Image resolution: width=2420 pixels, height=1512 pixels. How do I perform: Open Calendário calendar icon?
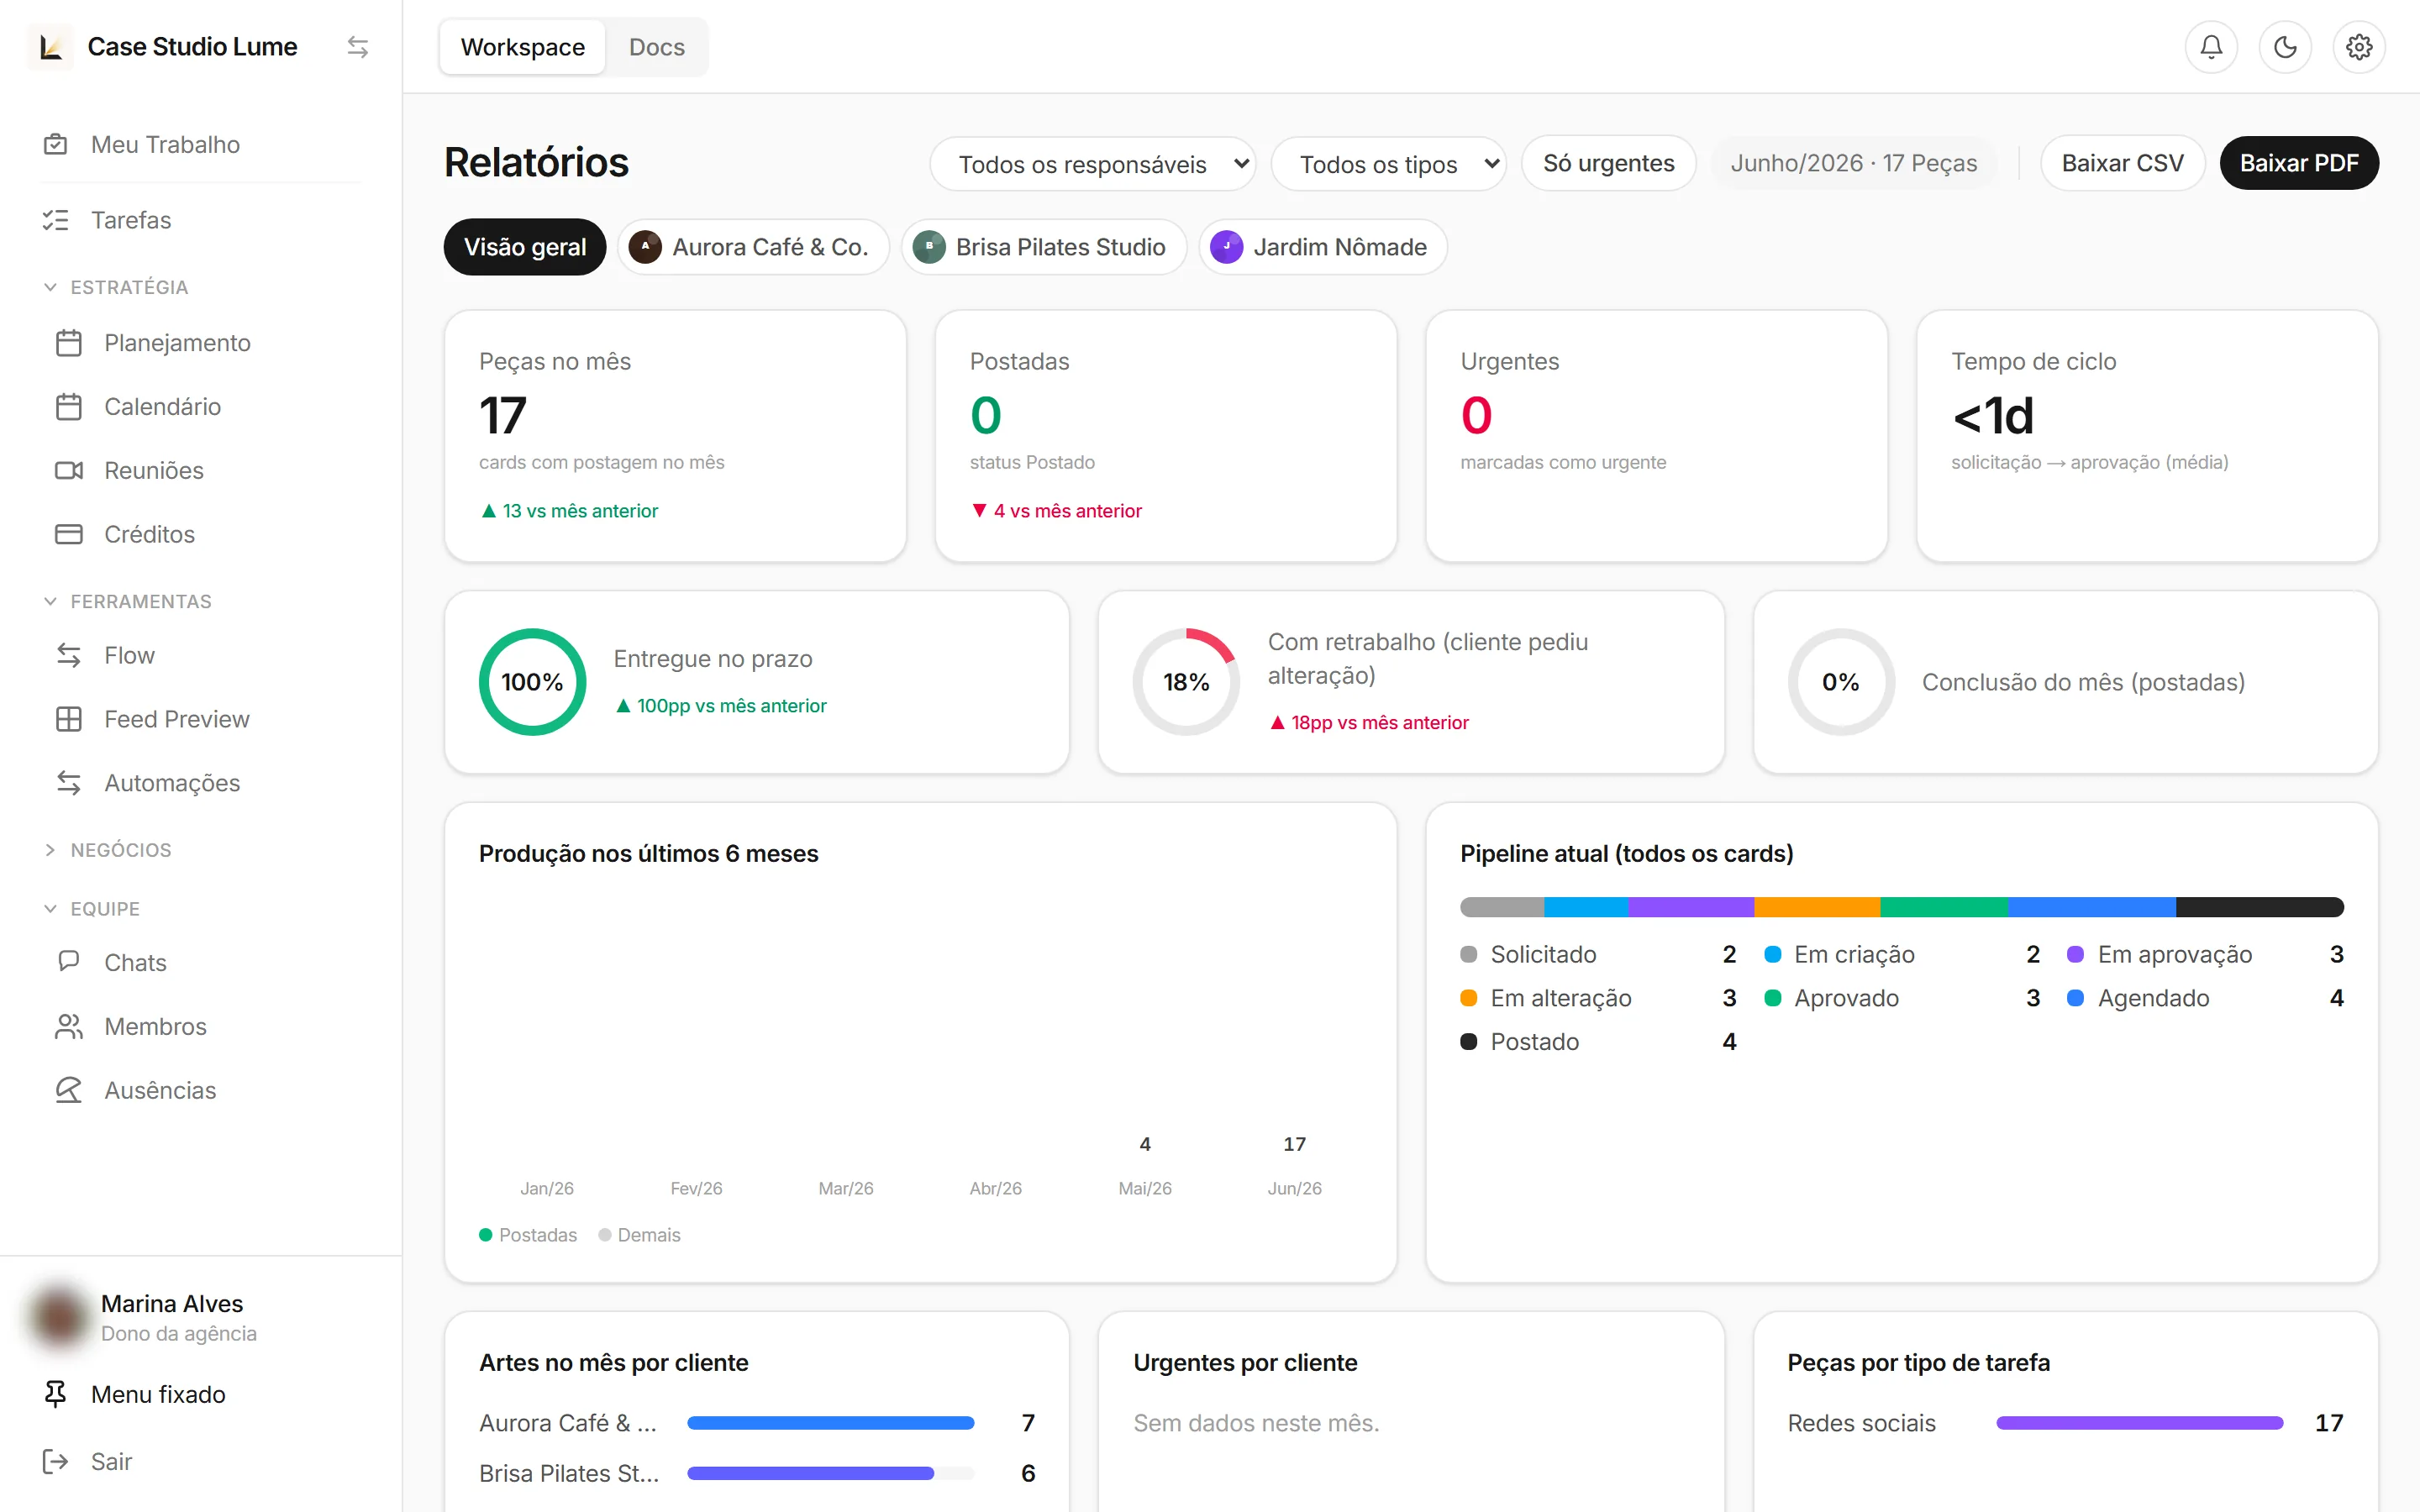69,407
